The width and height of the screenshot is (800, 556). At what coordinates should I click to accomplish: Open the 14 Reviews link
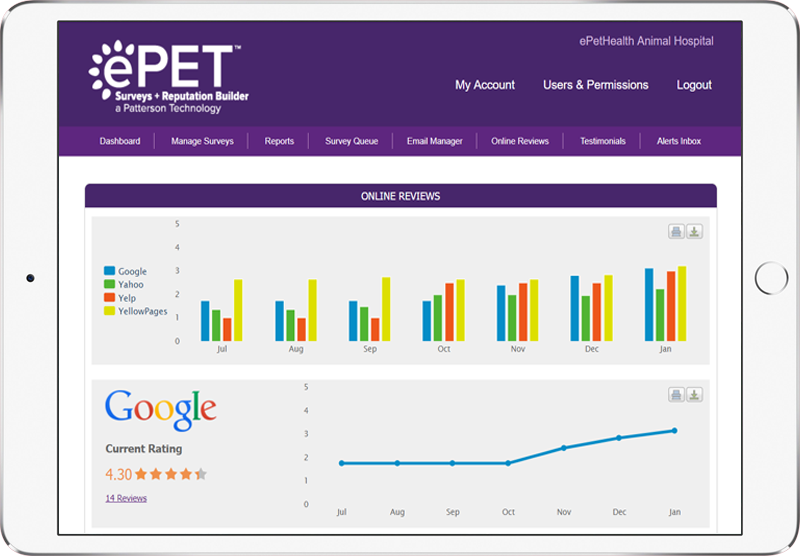[126, 498]
